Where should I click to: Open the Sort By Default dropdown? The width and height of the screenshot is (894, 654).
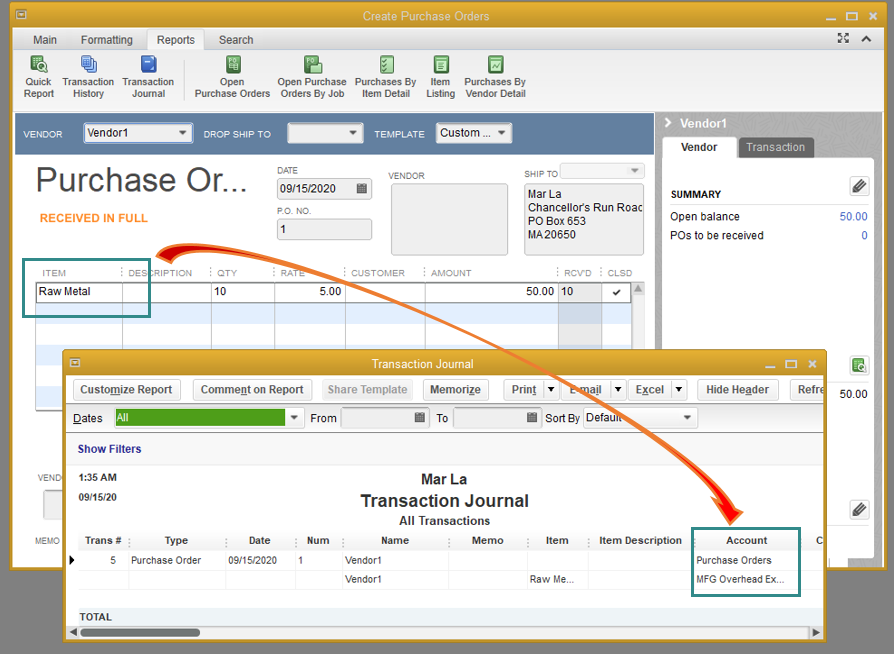click(x=688, y=417)
